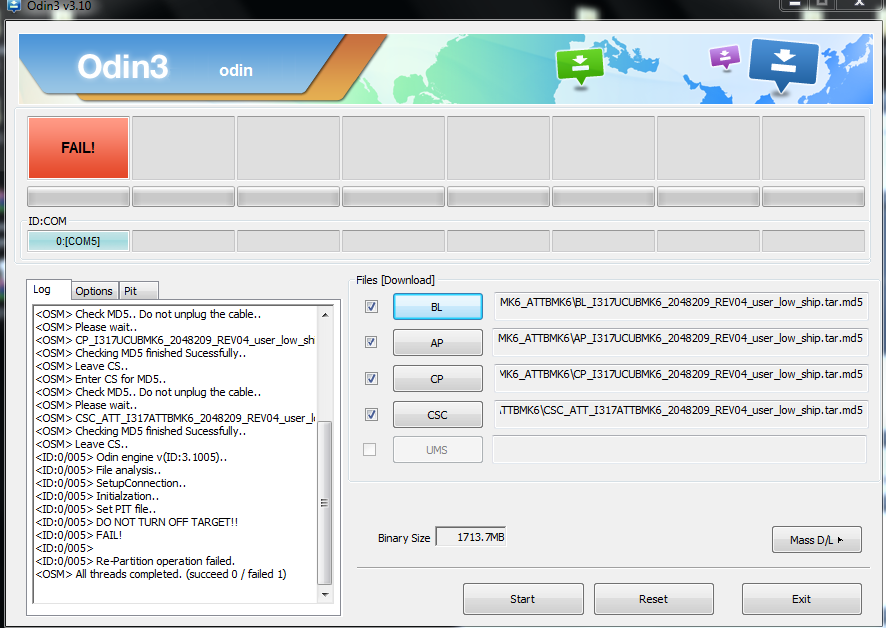
Task: Click the CSC_ATT_I317ATTBMK6 log line
Action: (x=175, y=418)
